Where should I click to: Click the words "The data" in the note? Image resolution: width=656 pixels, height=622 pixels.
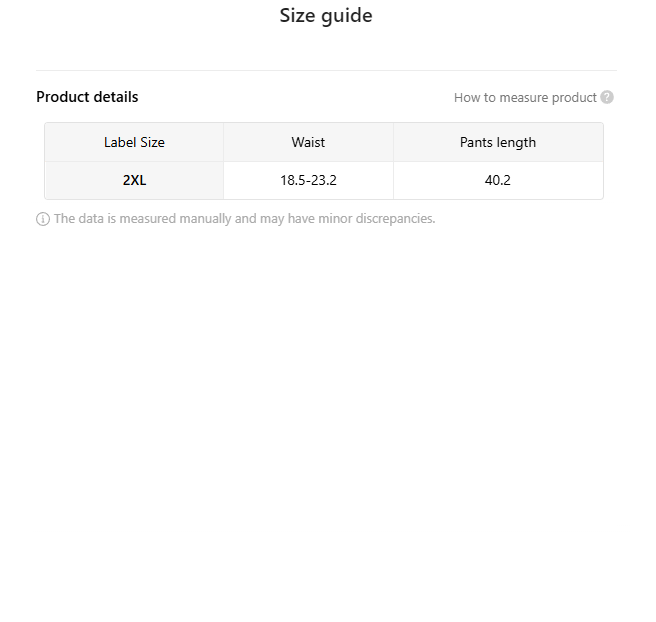(x=78, y=219)
